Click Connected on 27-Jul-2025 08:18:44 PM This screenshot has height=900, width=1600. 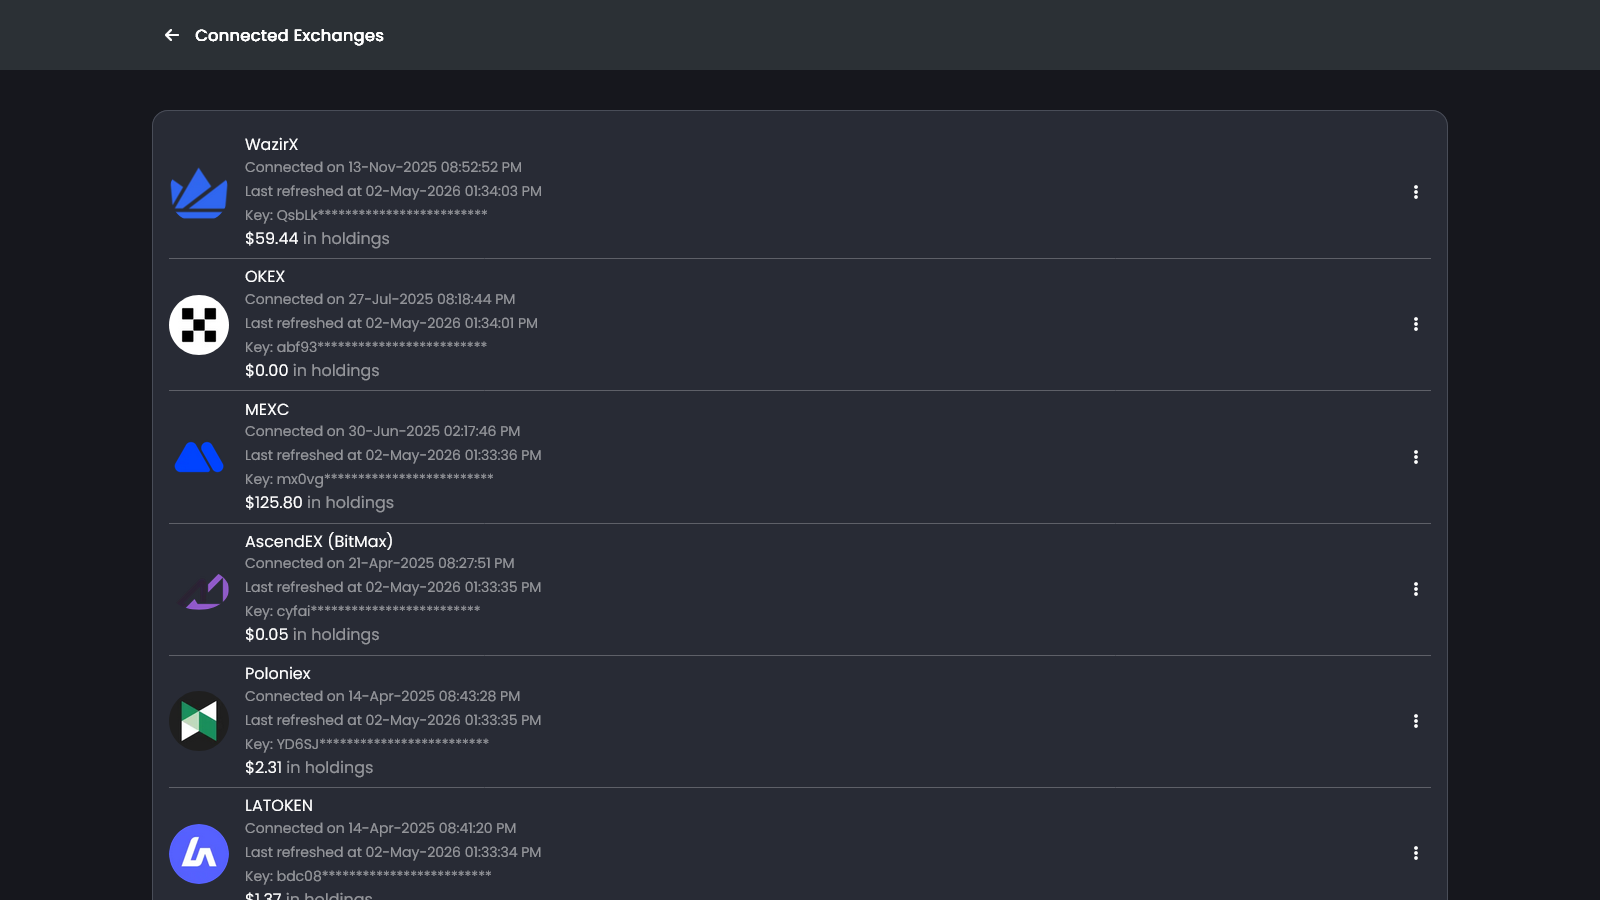pos(380,299)
